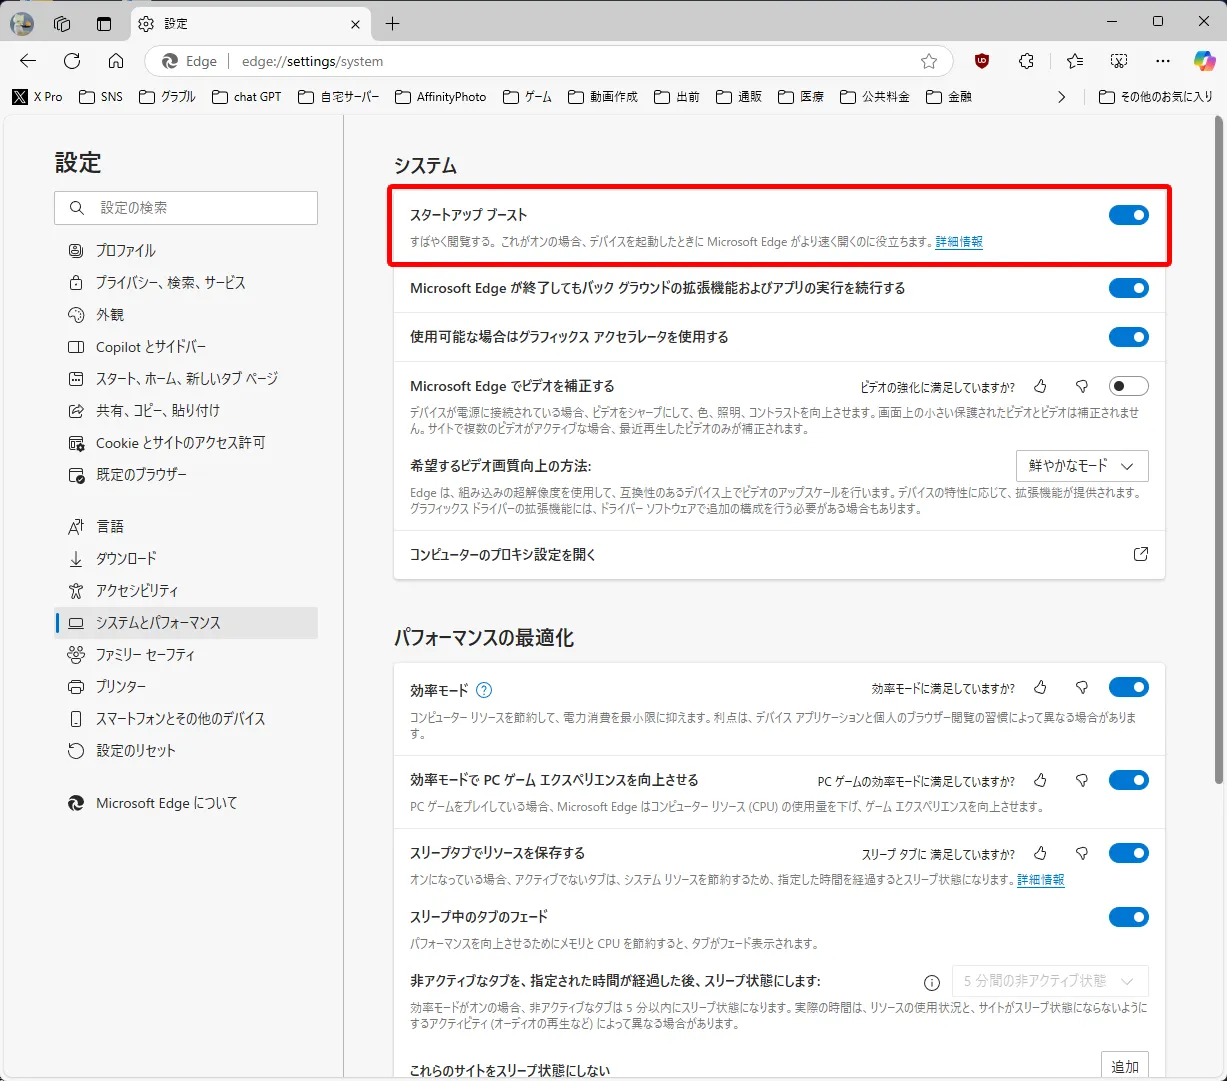Enable Microsoft Edge でビデオを補正する switch
Screen dimensions: 1227x1081
click(1129, 386)
